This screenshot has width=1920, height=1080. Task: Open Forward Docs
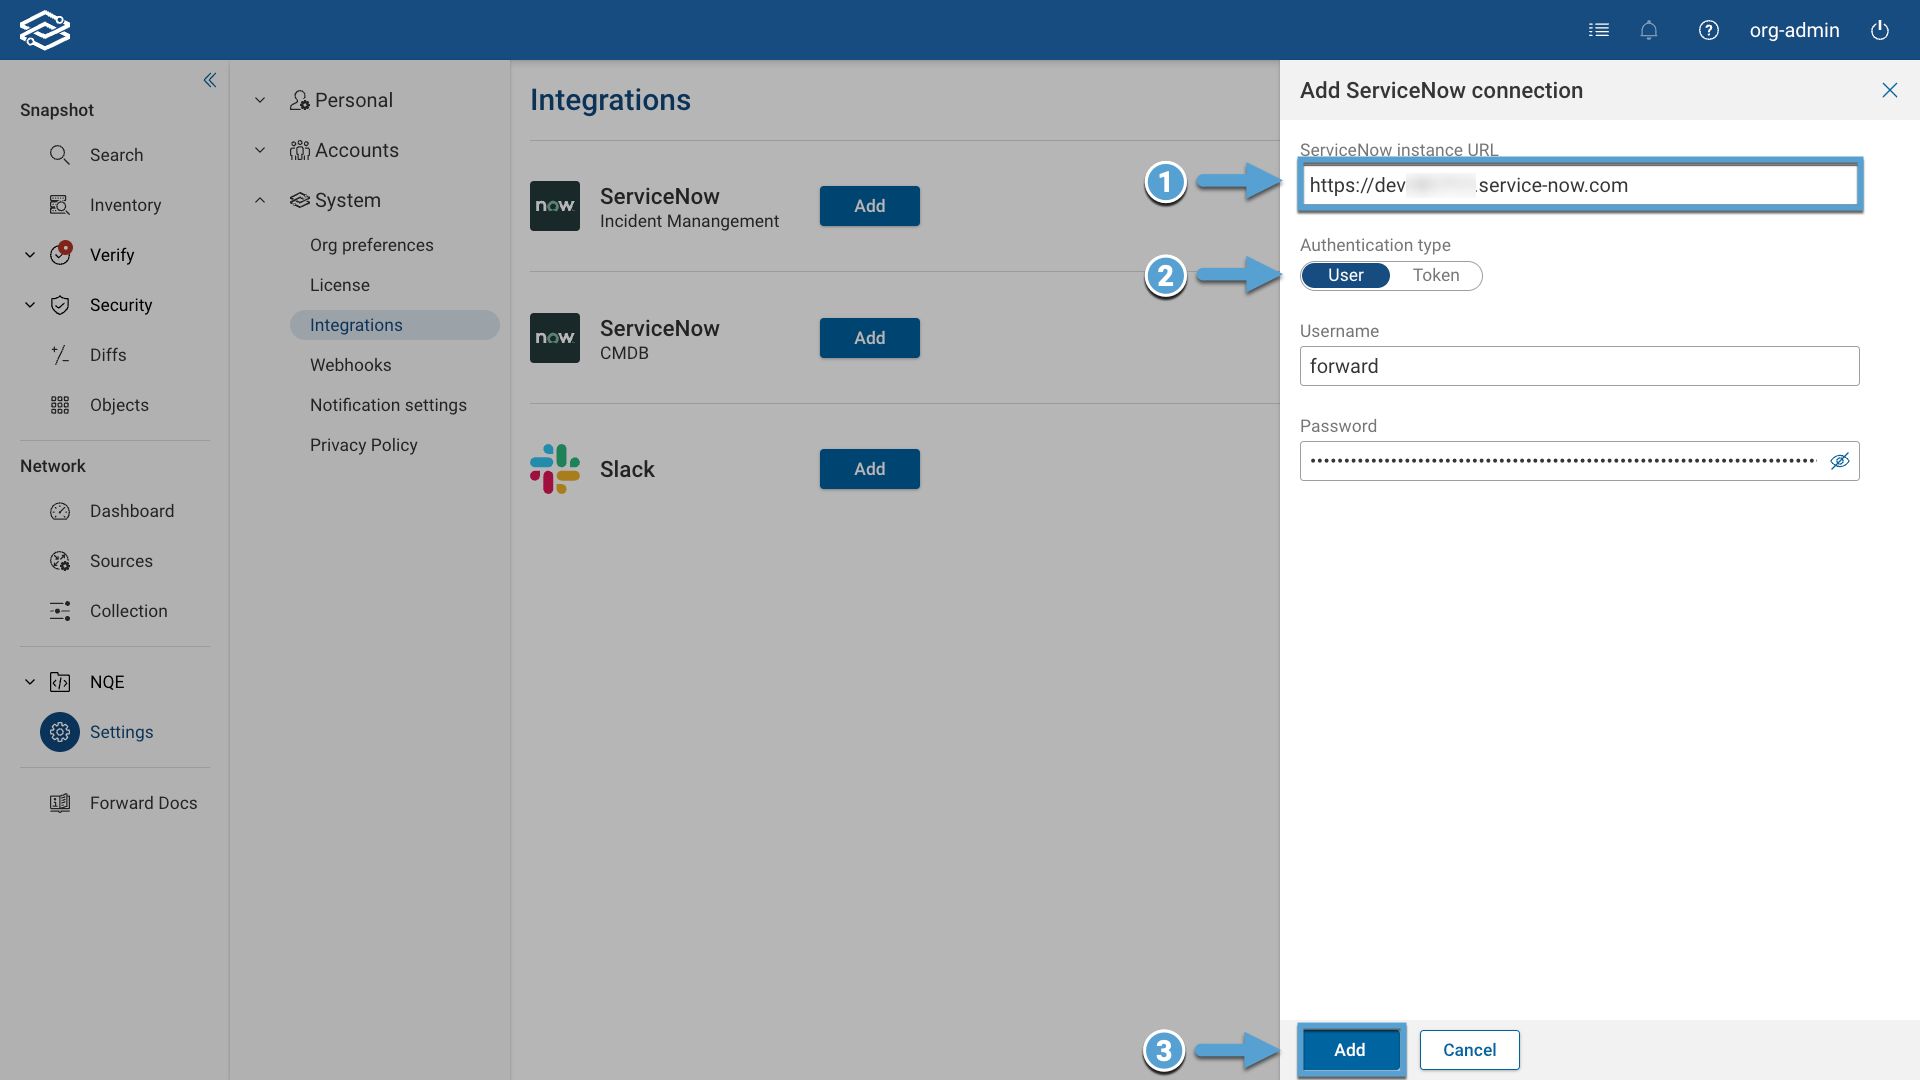pyautogui.click(x=143, y=802)
